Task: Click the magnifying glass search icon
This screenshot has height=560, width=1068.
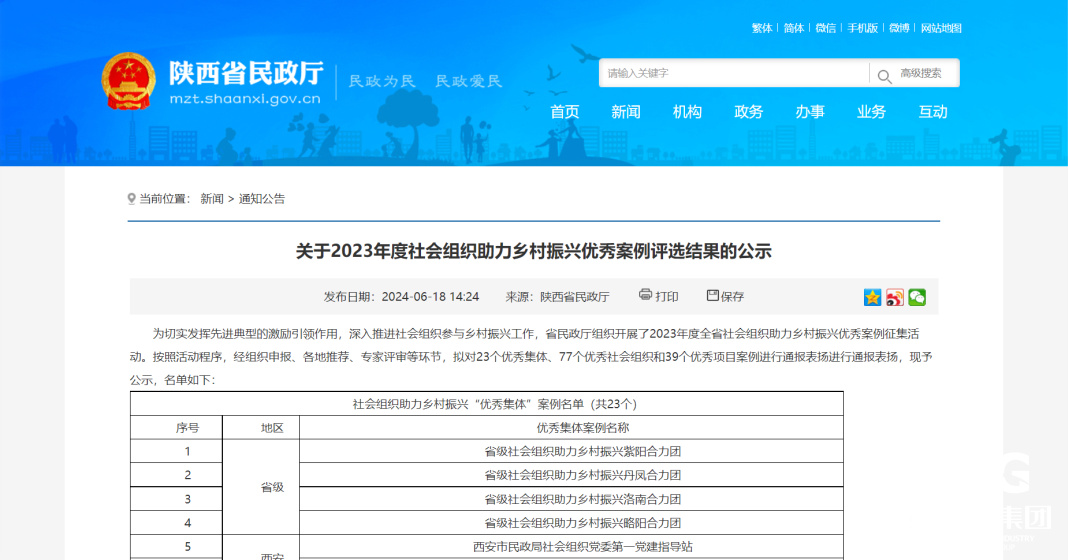Action: coord(884,75)
